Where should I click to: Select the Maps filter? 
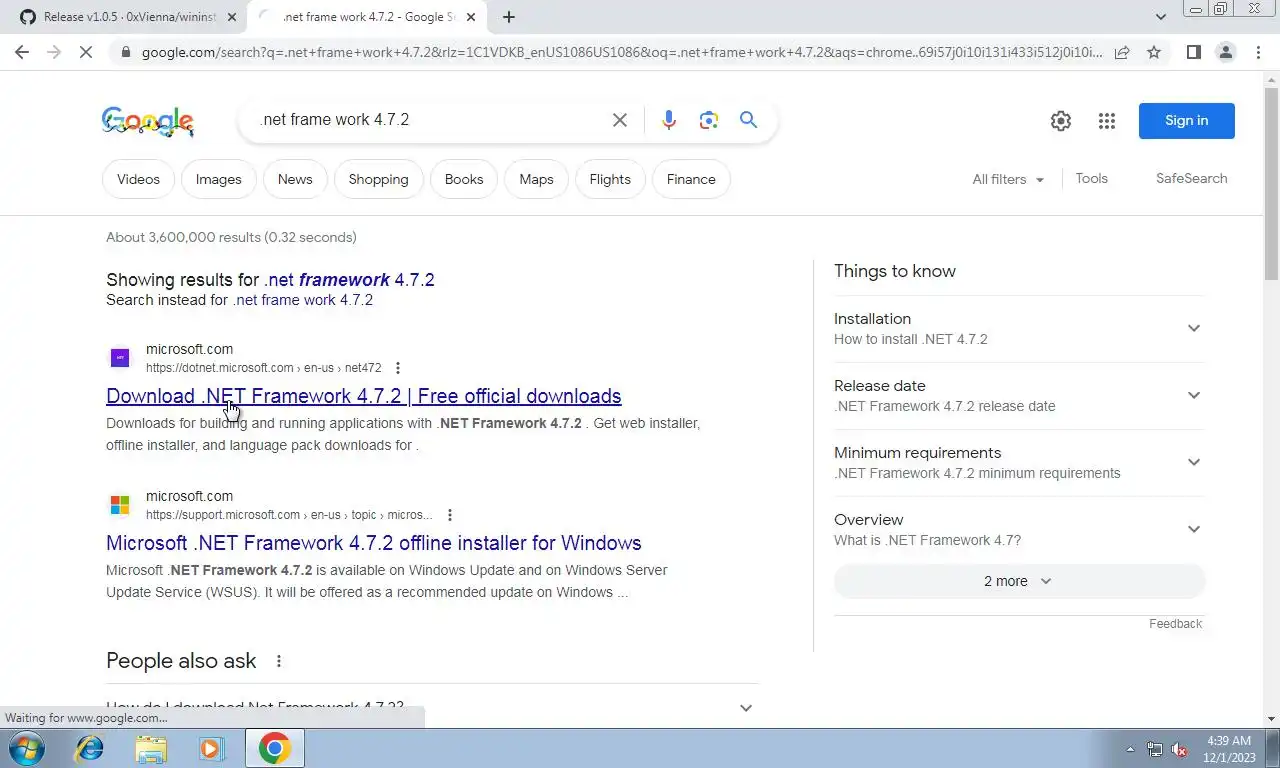pos(536,179)
